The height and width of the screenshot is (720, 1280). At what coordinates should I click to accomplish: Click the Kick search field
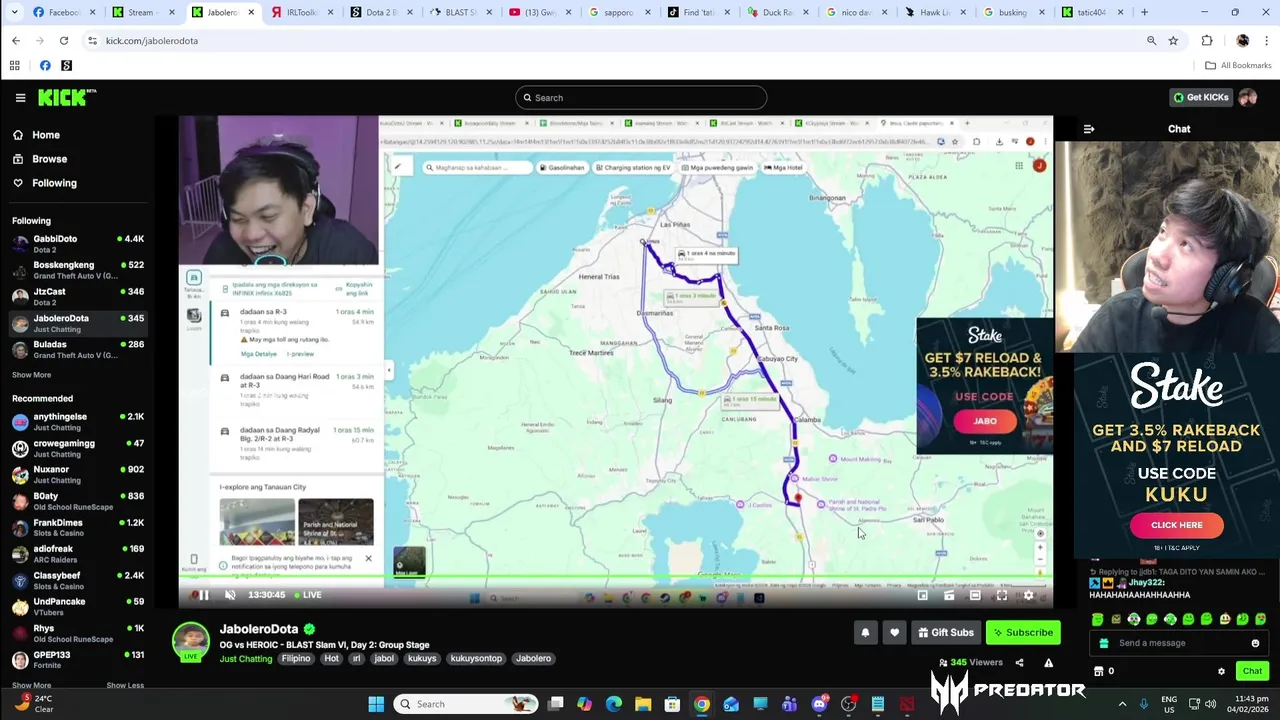[641, 97]
